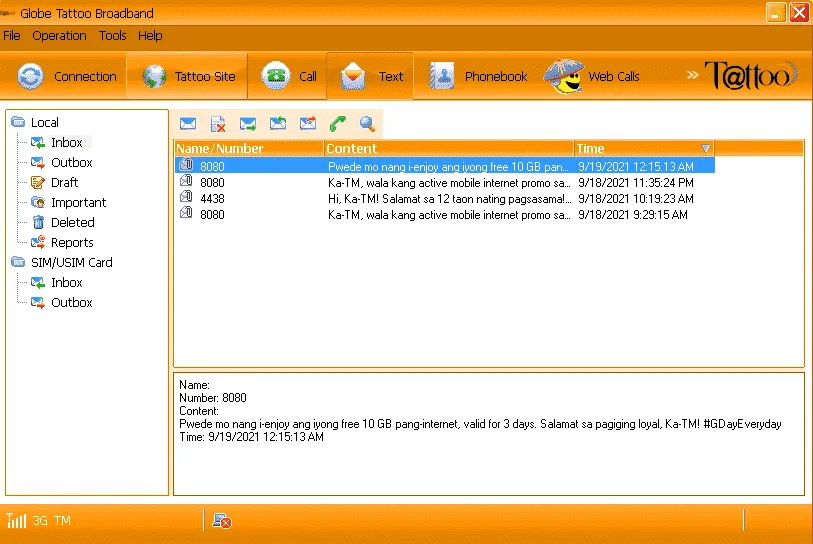
Task: Click the reply message icon
Action: [278, 123]
